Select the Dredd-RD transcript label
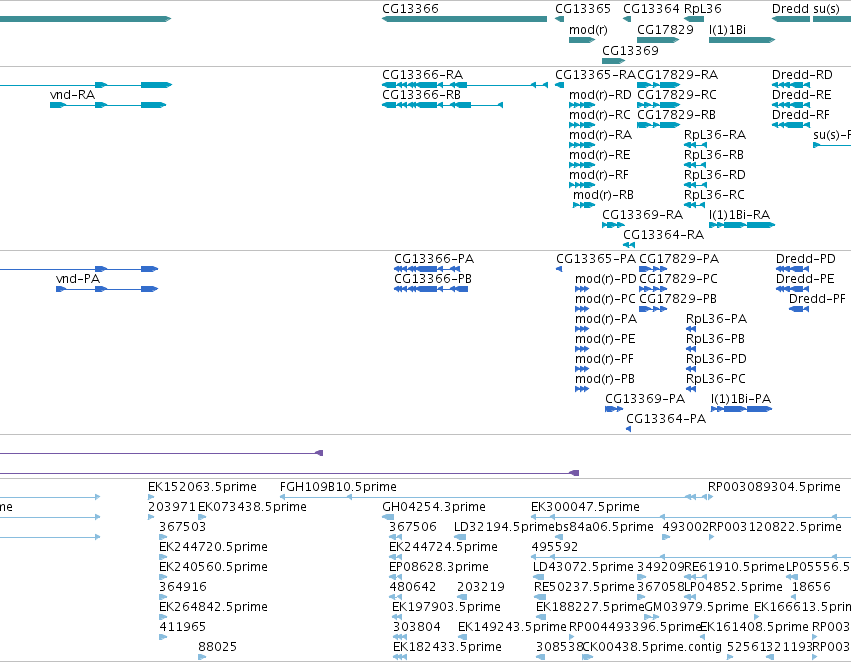851x662 pixels. 802,75
